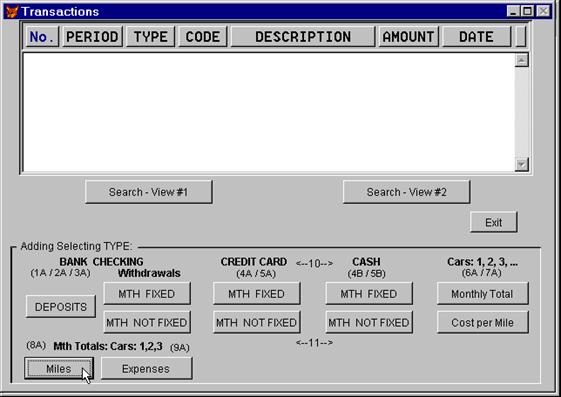
Task: Click the PERIOD column header
Action: click(92, 36)
